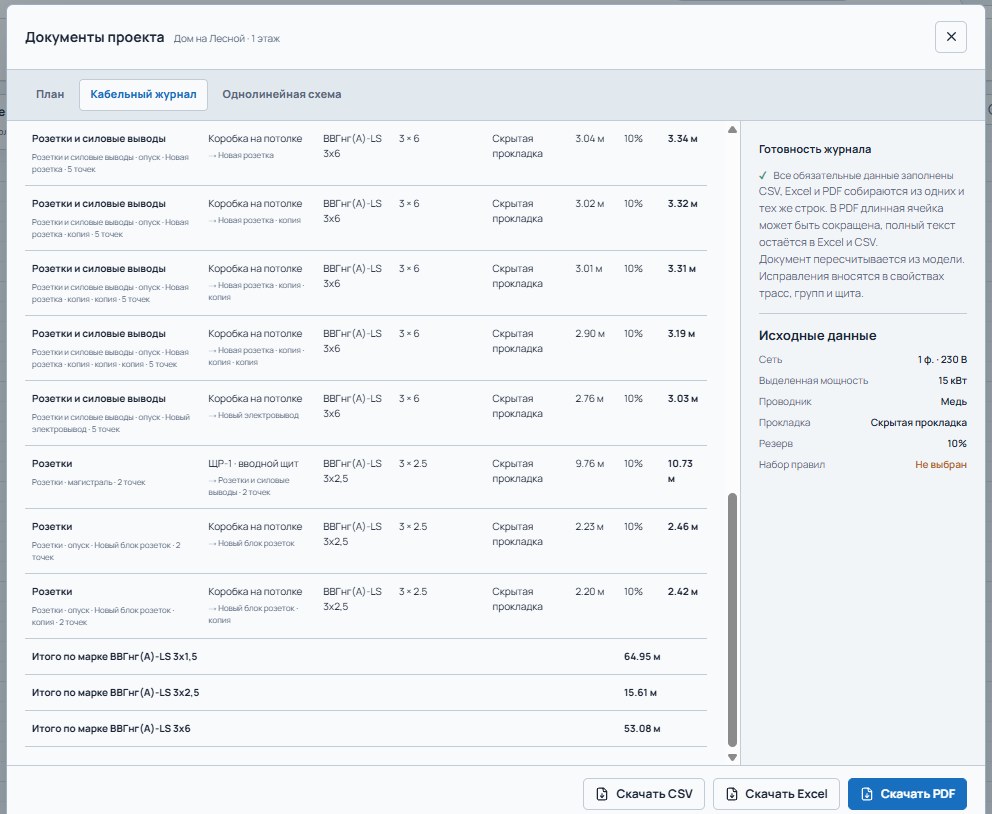Click the file icon in Скачать PDF

pyautogui.click(x=867, y=794)
